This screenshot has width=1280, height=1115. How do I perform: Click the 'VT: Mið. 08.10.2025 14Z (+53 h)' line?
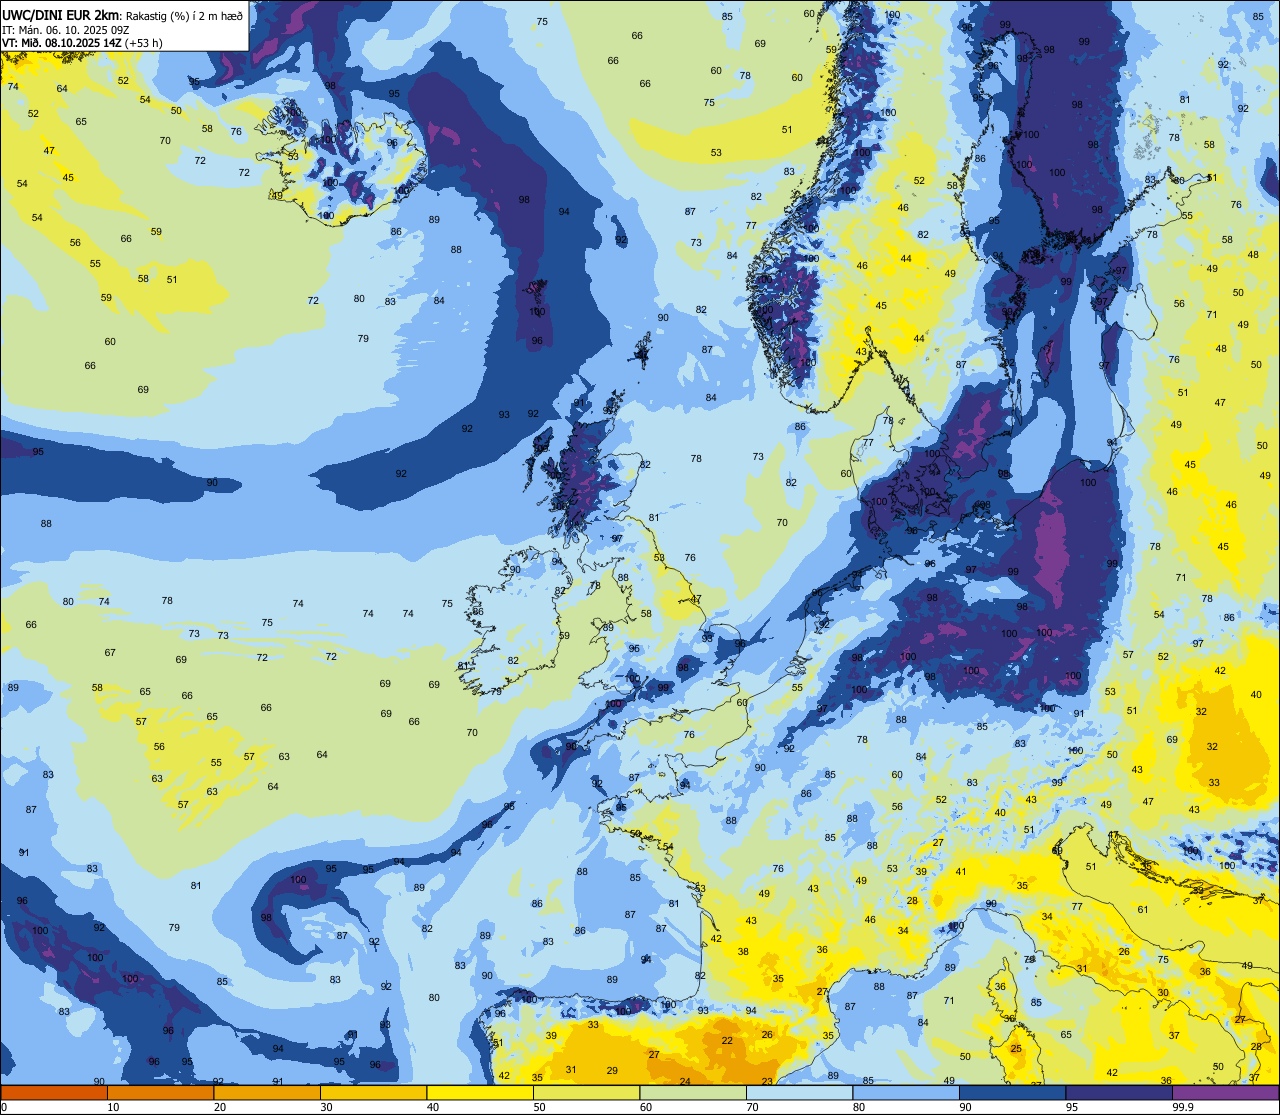coord(81,42)
